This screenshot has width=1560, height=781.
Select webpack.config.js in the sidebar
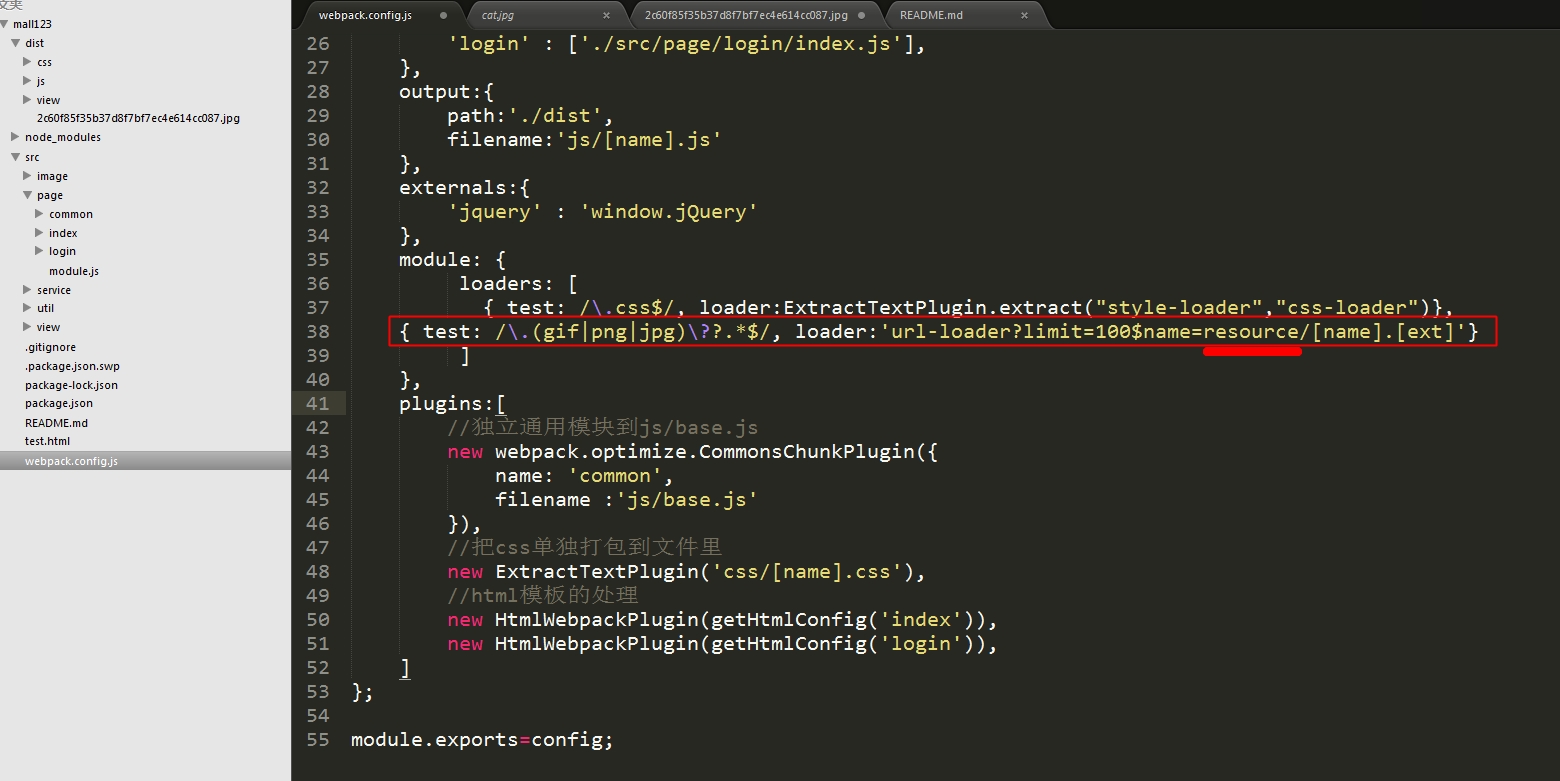(x=71, y=461)
